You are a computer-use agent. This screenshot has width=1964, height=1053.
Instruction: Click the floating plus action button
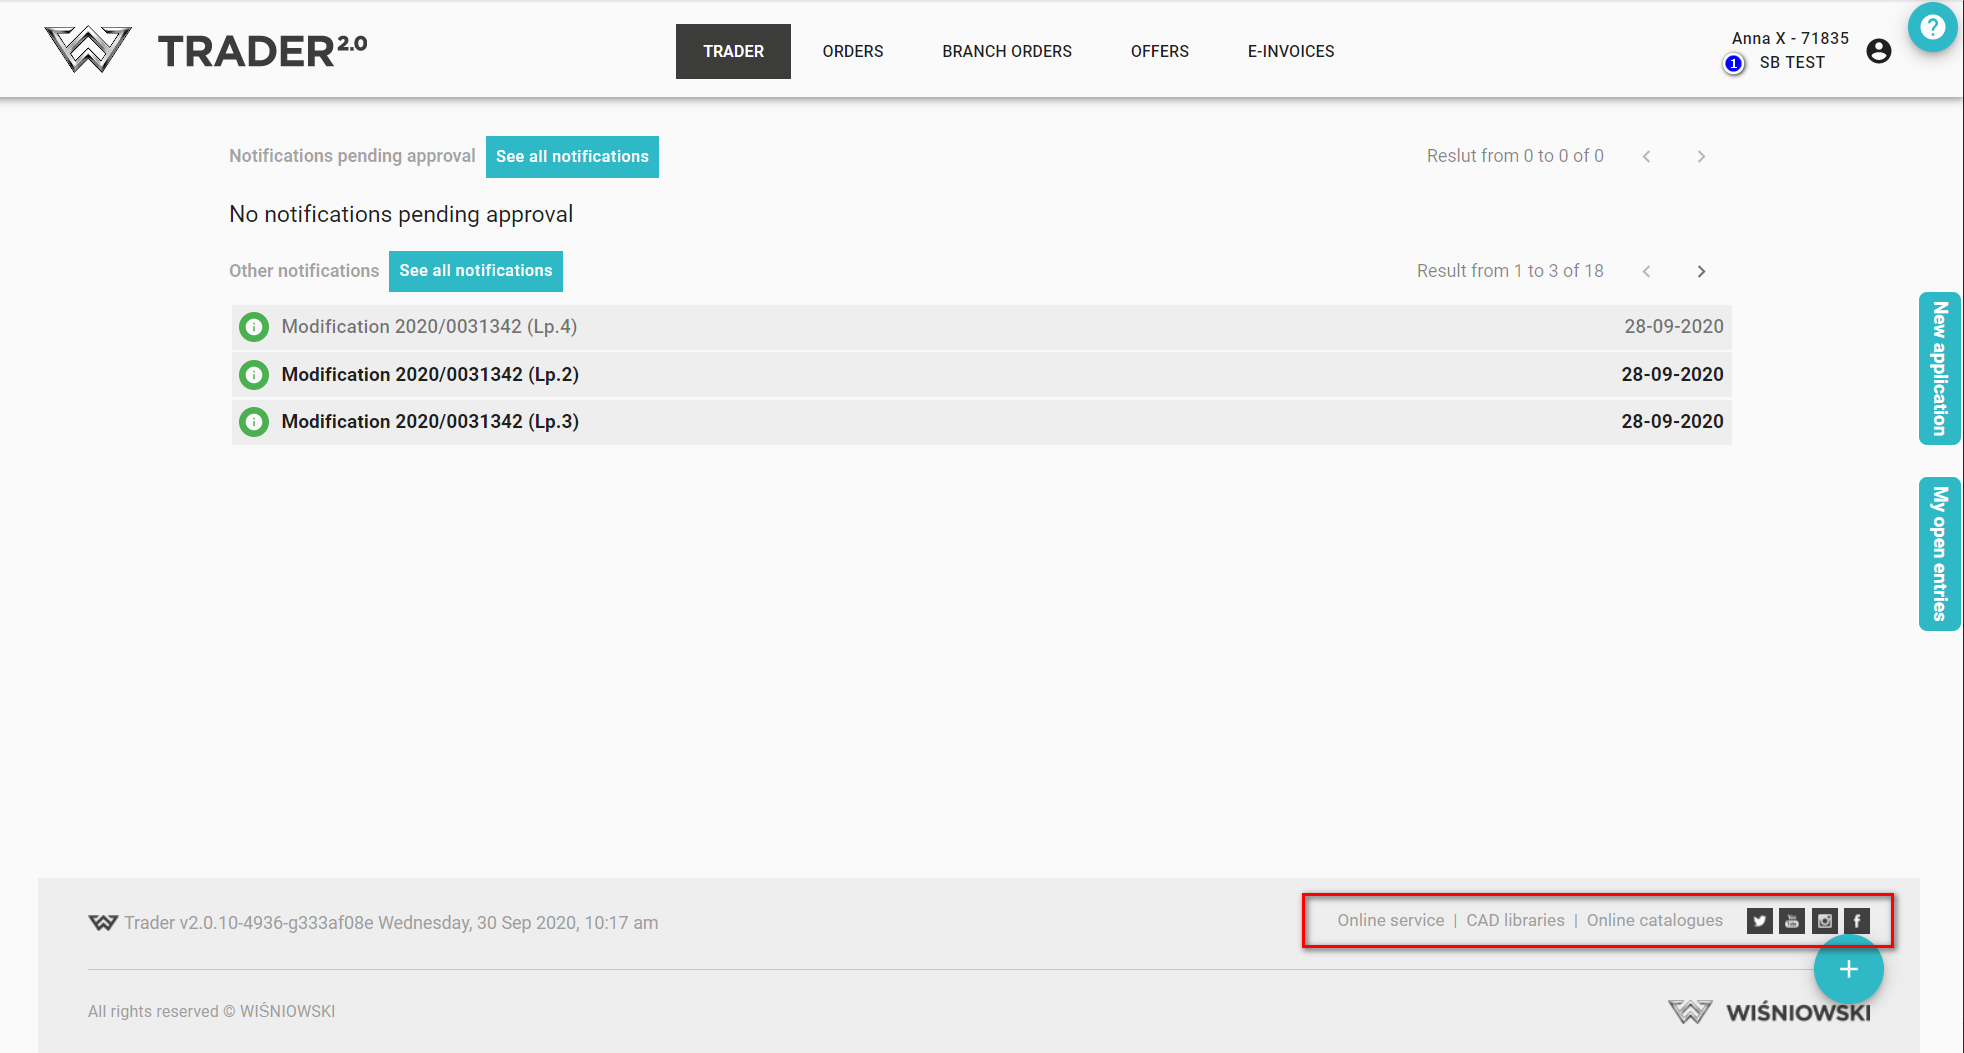1848,969
